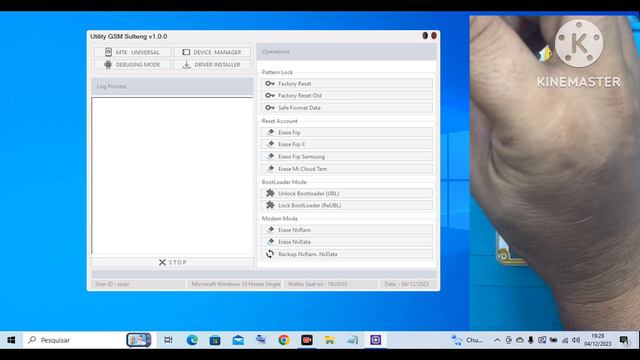The width and height of the screenshot is (640, 360).
Task: Open Device Manager from the toolbar
Action: coord(212,52)
